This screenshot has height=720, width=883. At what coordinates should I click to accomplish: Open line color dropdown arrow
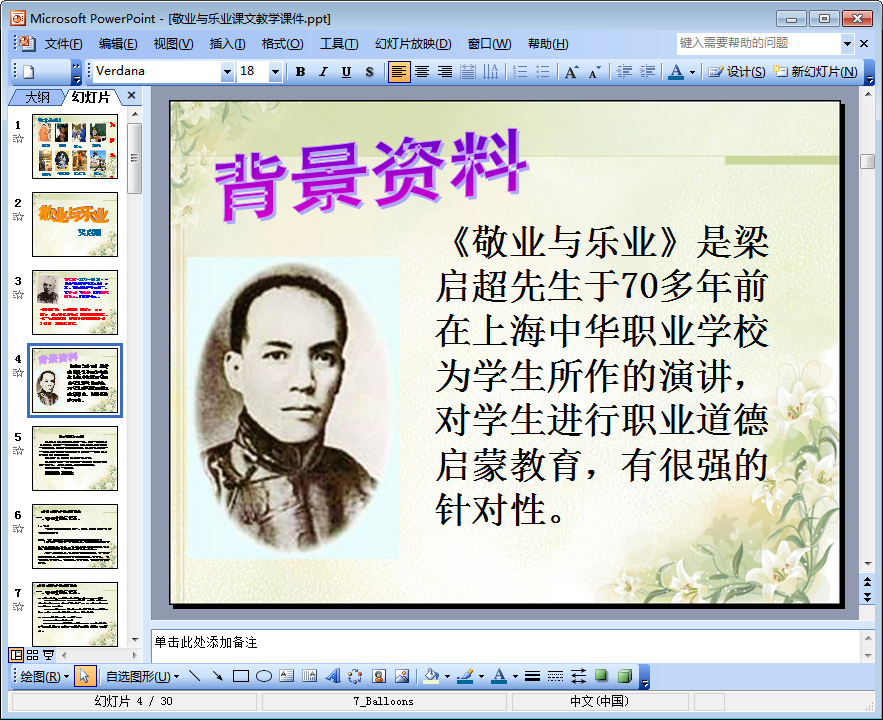481,676
